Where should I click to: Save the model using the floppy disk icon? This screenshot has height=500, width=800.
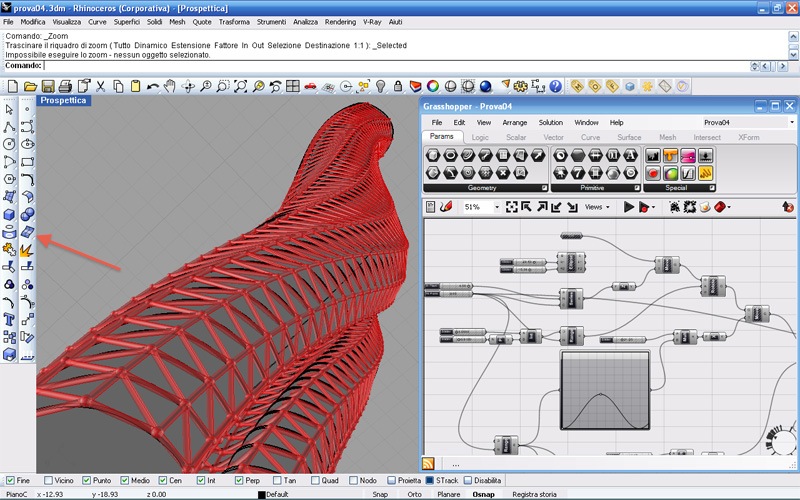48,86
